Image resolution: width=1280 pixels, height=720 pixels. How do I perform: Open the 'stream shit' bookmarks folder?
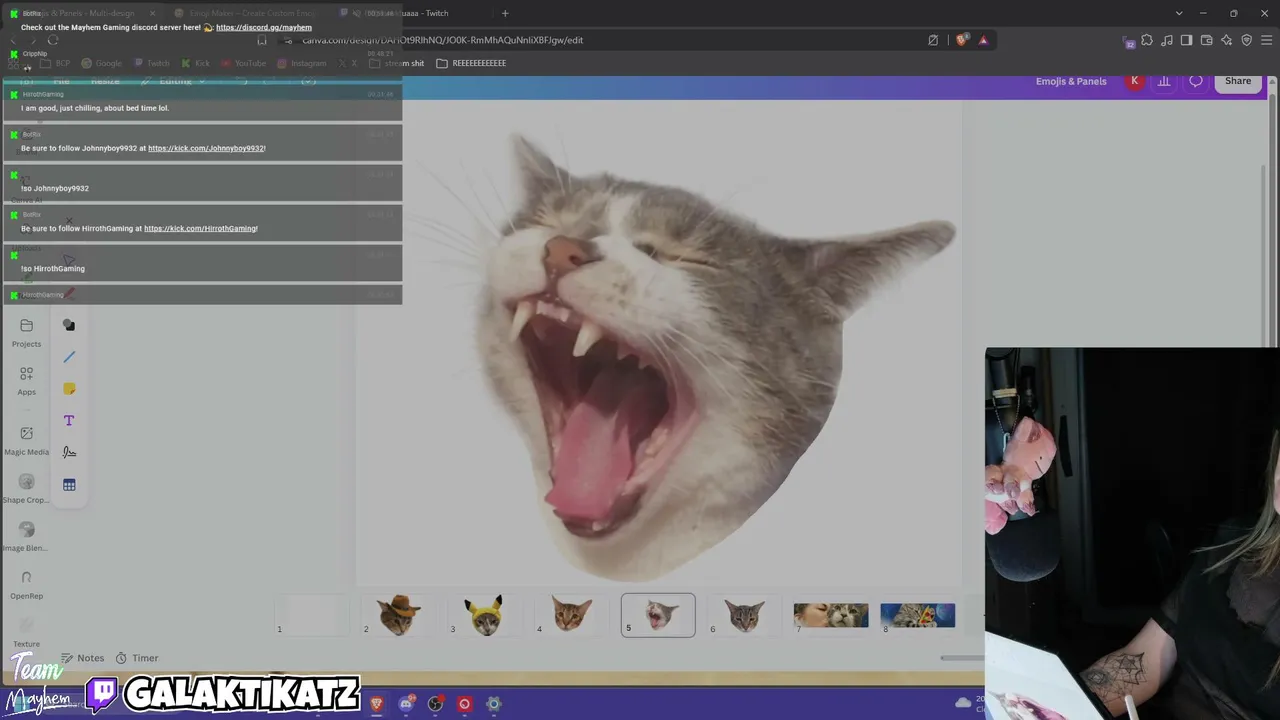pos(396,63)
